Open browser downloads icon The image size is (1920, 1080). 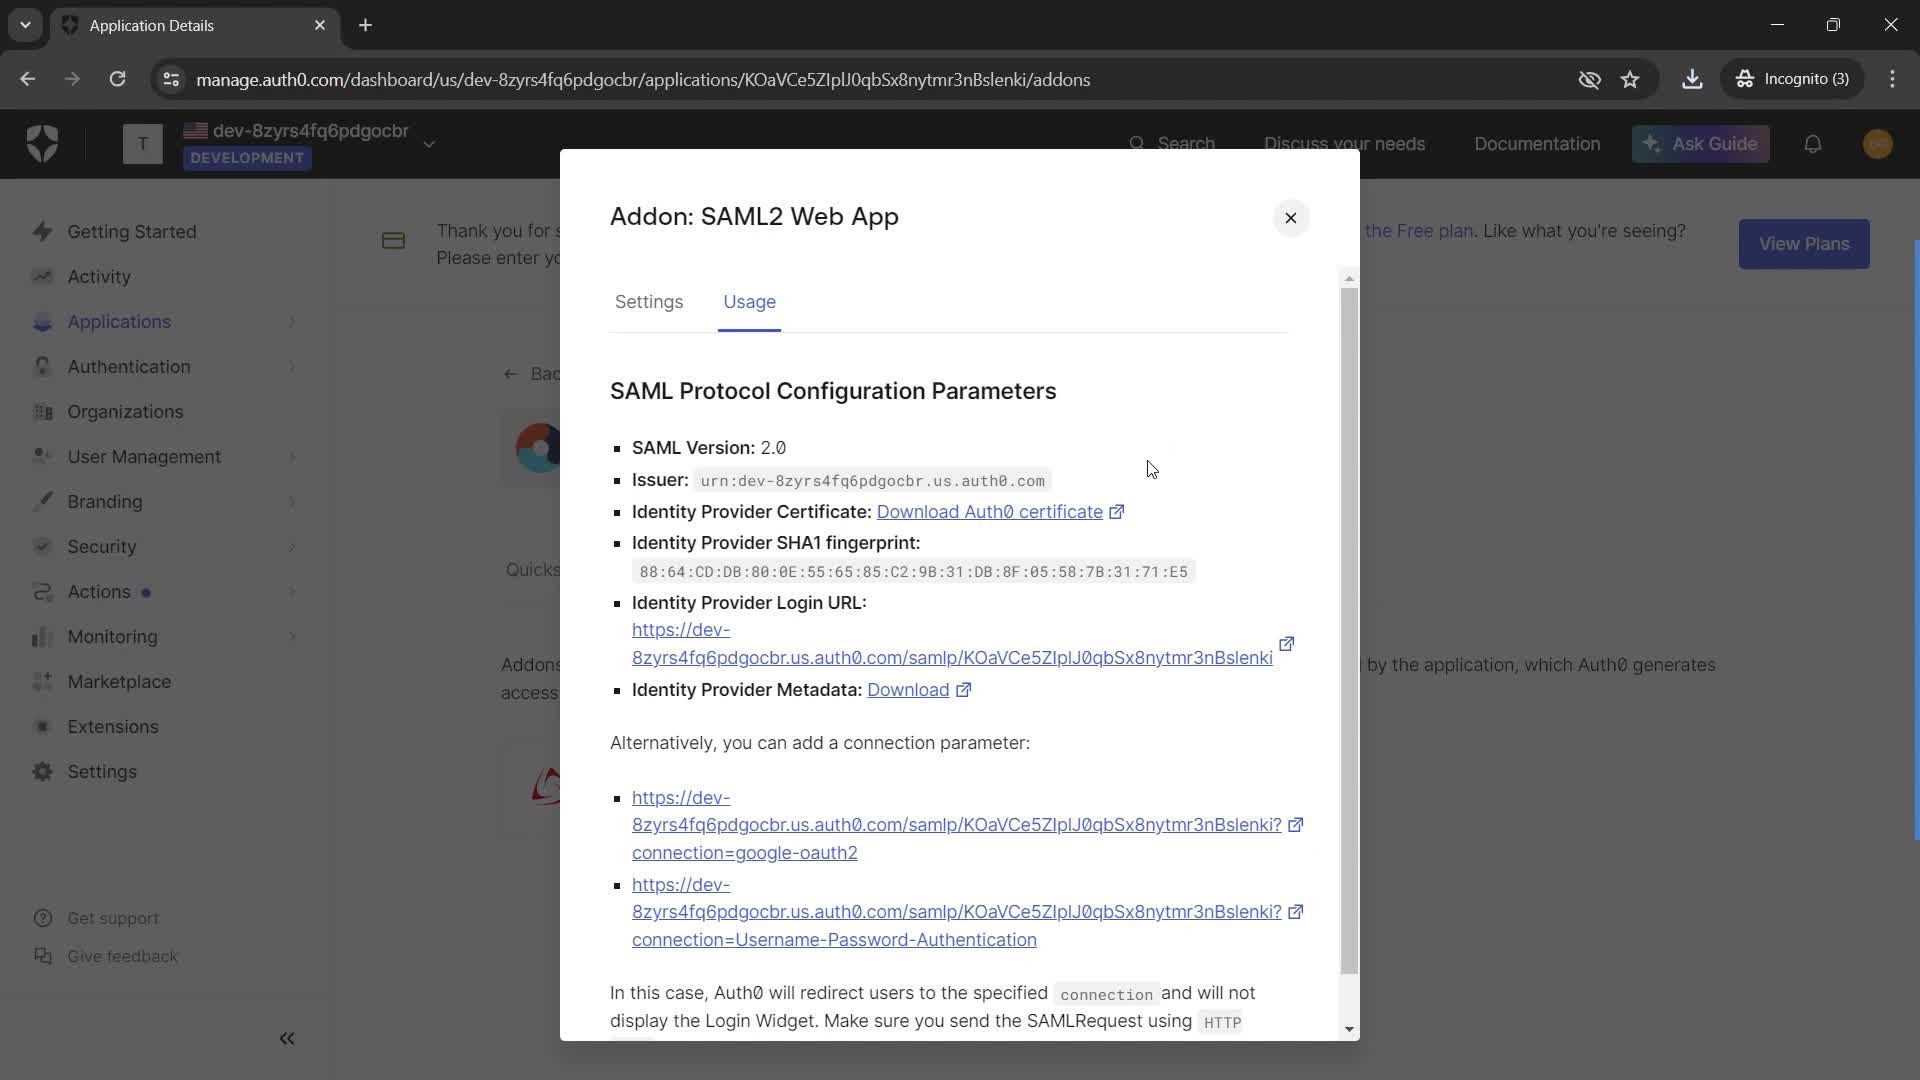click(1692, 79)
